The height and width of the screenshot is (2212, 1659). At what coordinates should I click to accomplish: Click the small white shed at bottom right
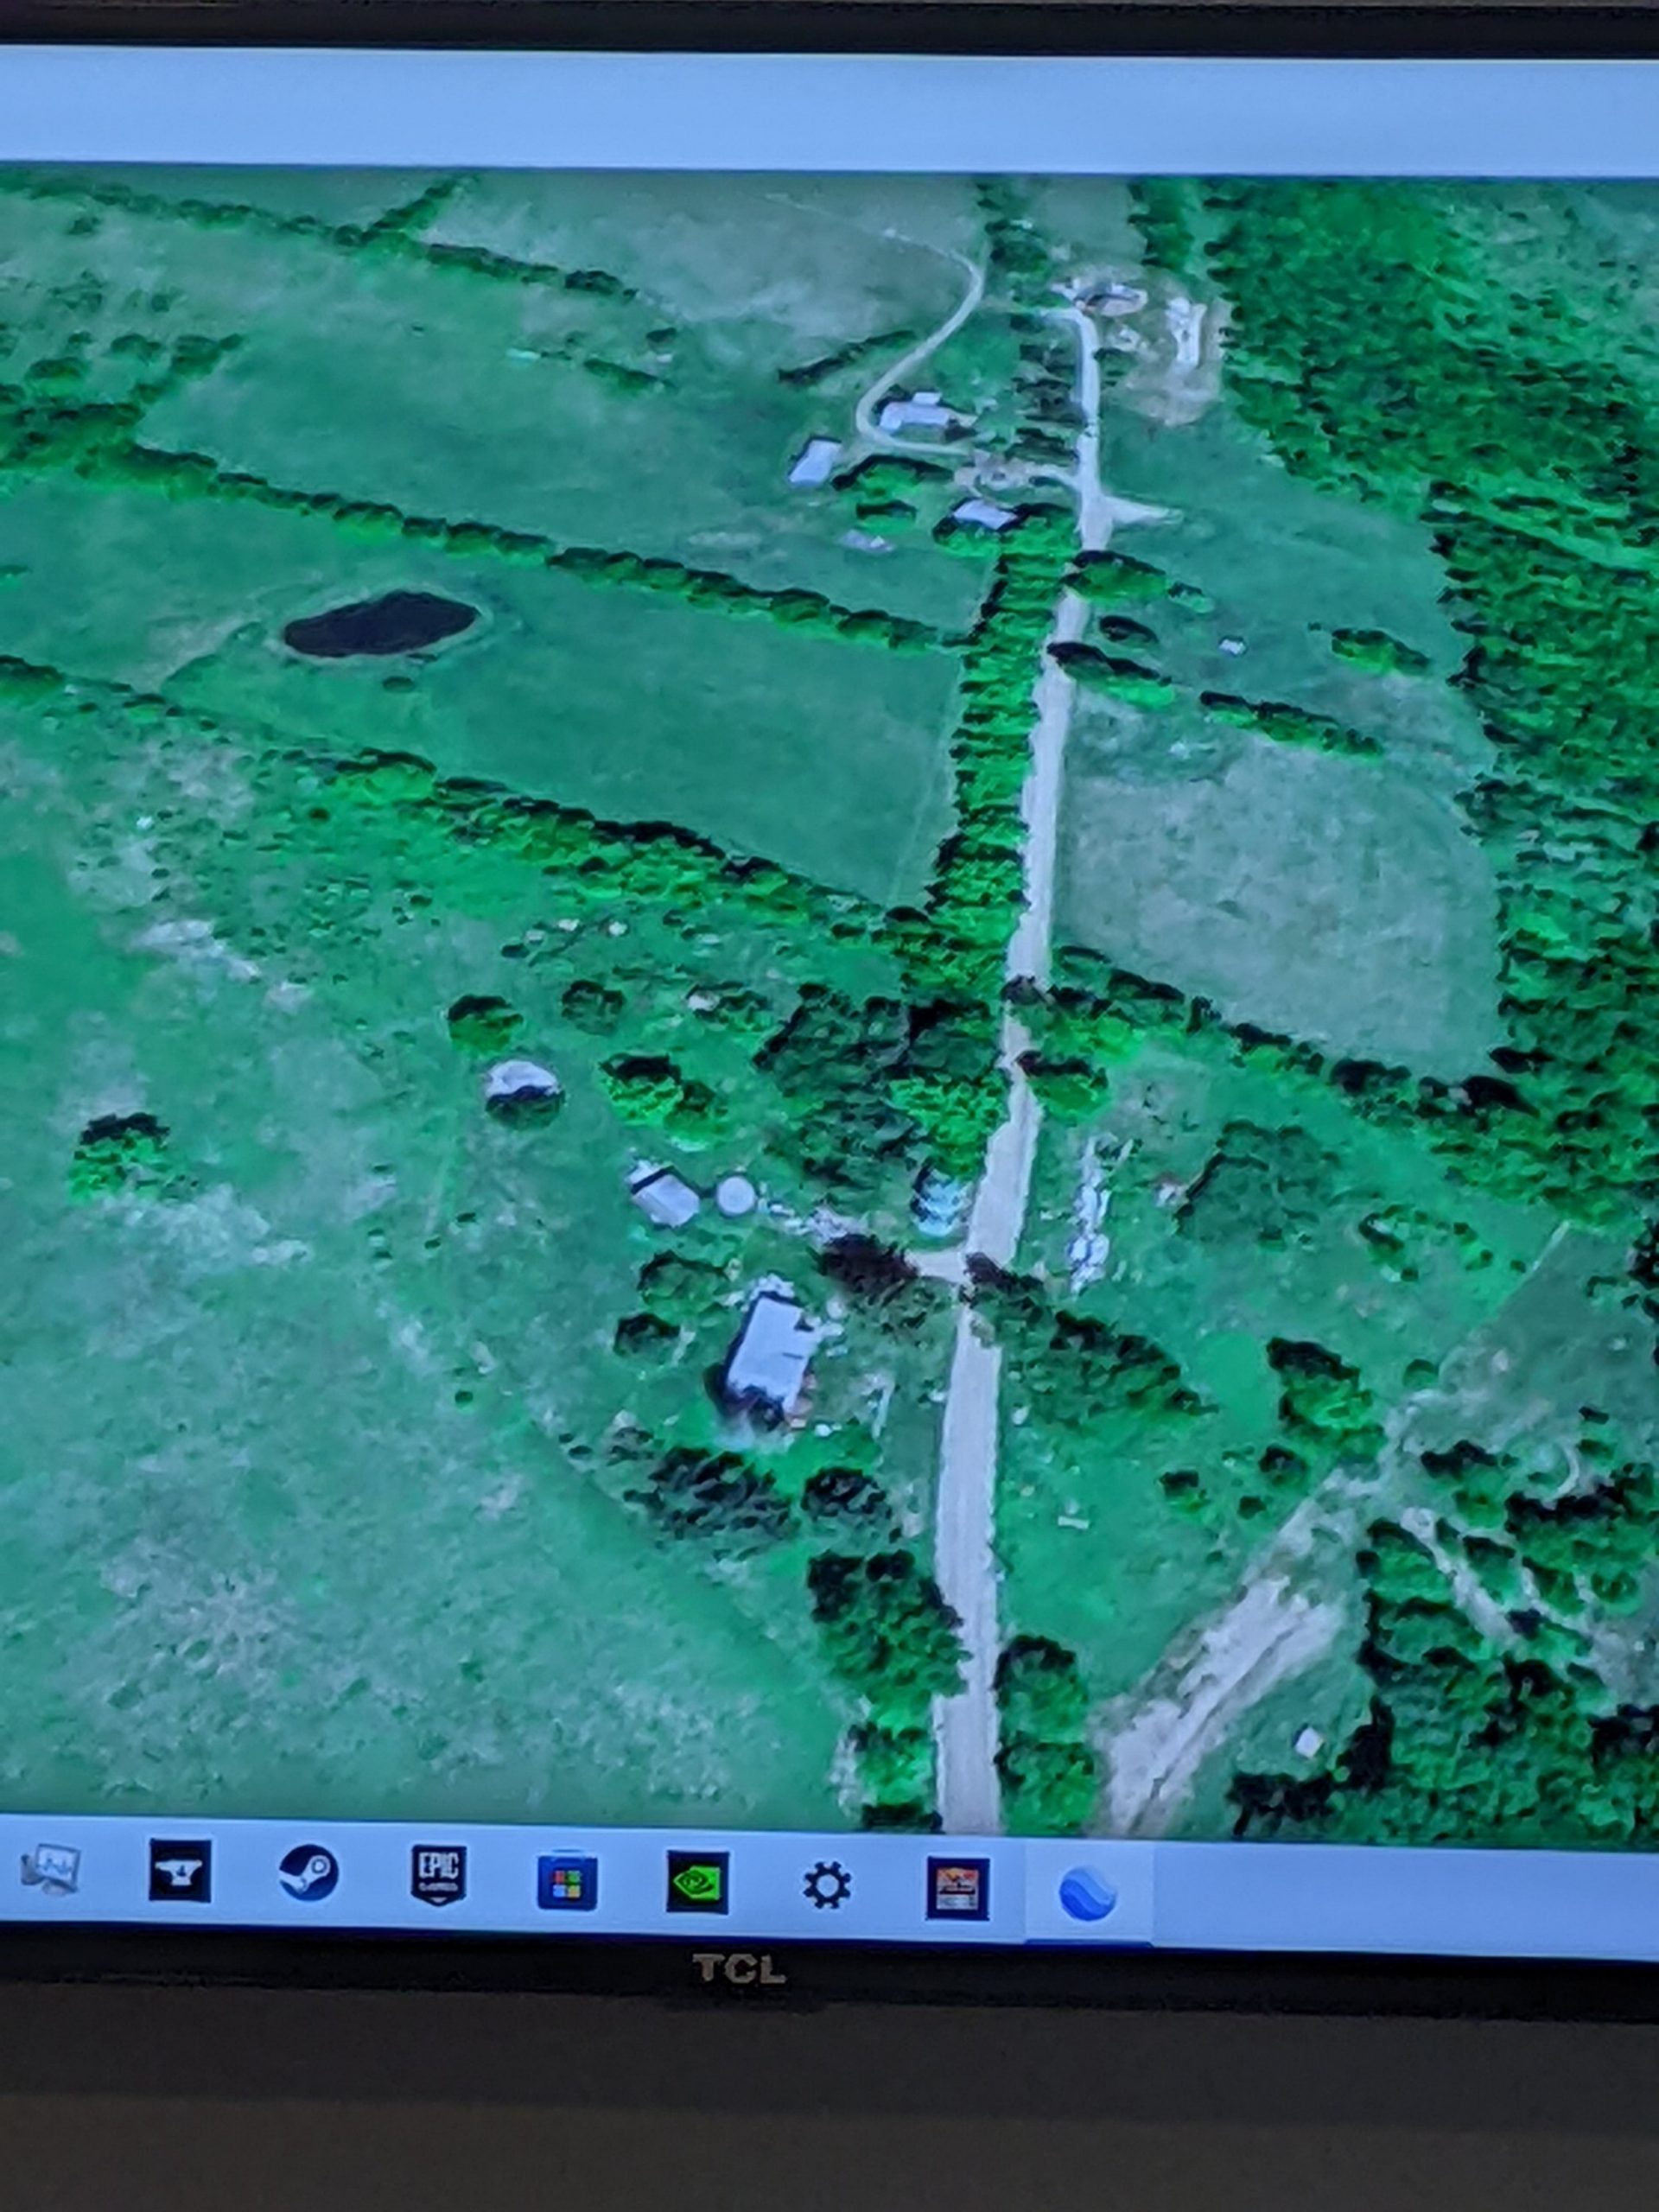pyautogui.click(x=1307, y=1741)
